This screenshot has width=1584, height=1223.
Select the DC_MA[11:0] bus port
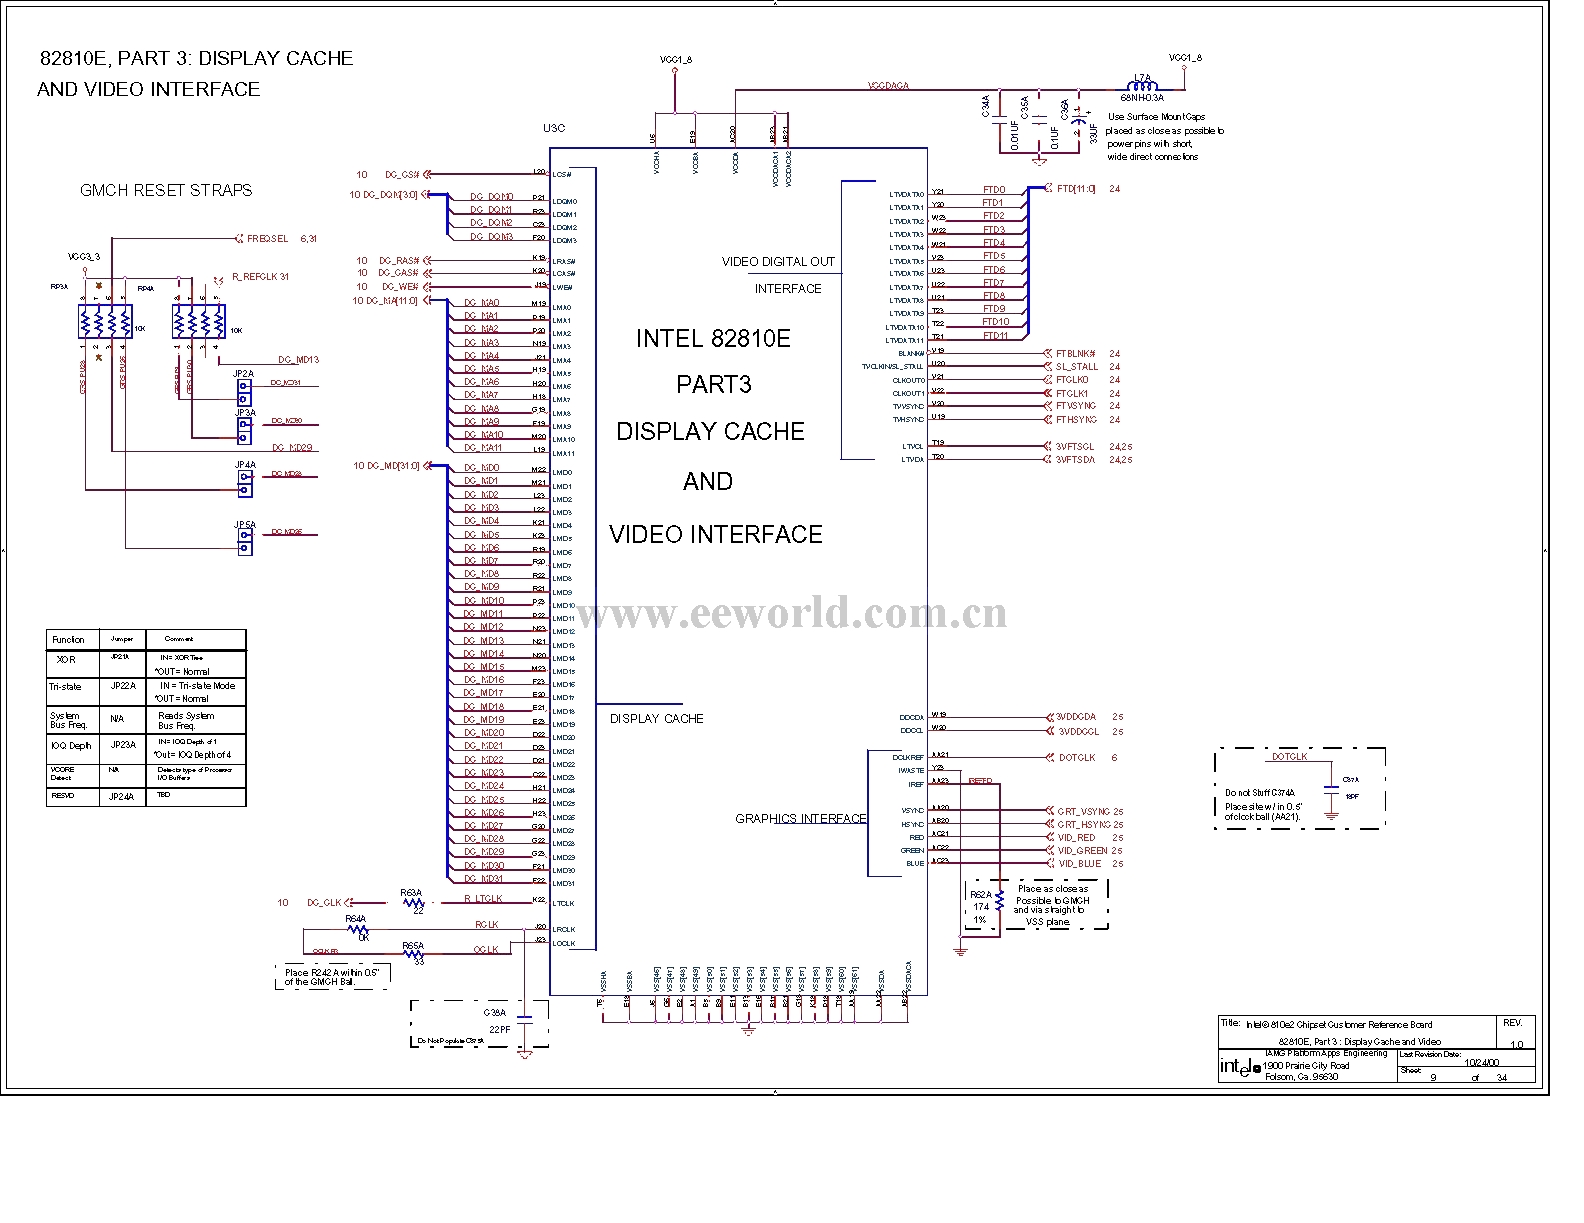[397, 300]
